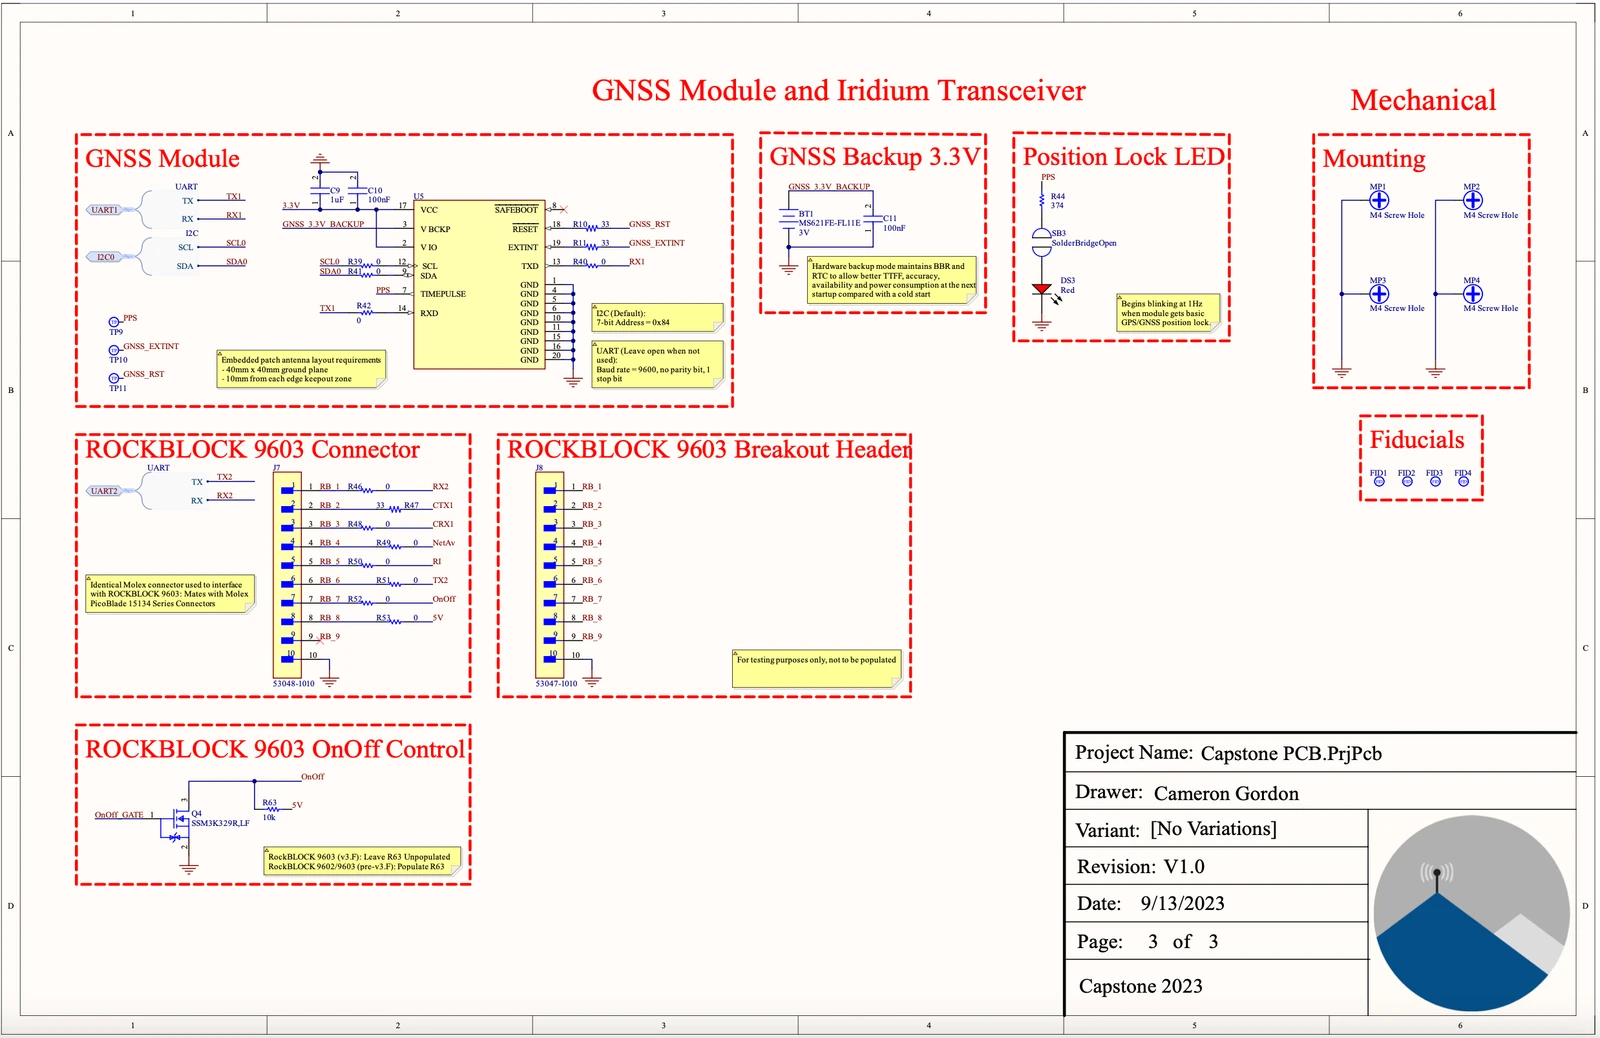Select the MP2 M4 screw hole symbol
The width and height of the screenshot is (1600, 1038).
pos(1473,200)
